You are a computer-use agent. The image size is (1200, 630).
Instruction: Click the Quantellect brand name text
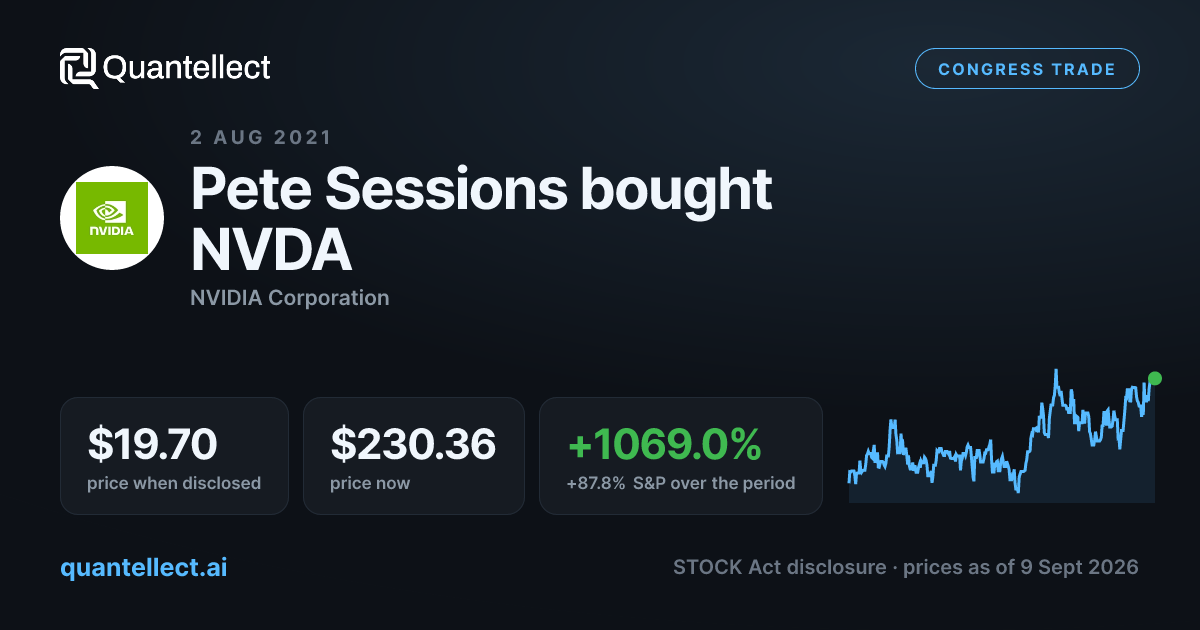click(x=187, y=68)
